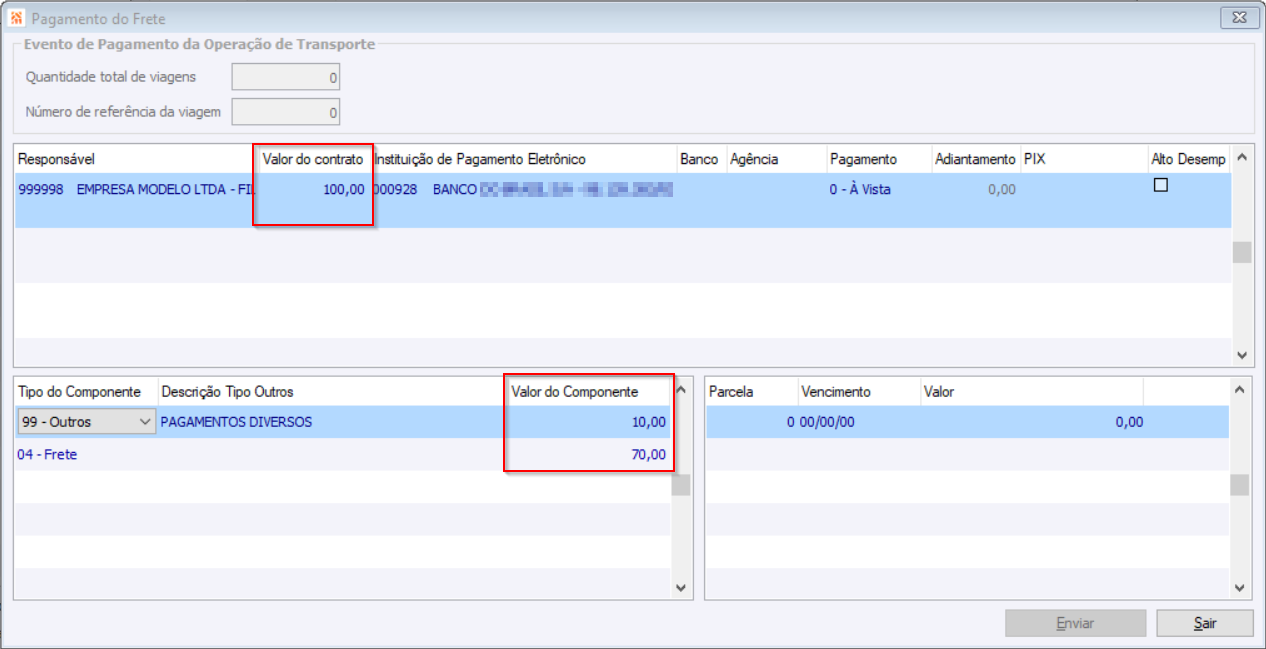
Task: Select the 00/00/00 due date cell
Action: [x=858, y=422]
